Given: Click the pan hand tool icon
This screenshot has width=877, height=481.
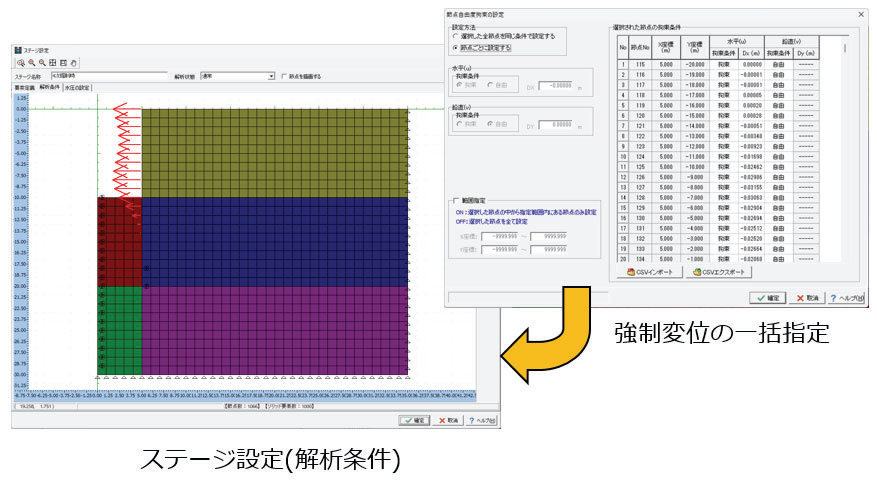Looking at the screenshot, I should [x=73, y=62].
